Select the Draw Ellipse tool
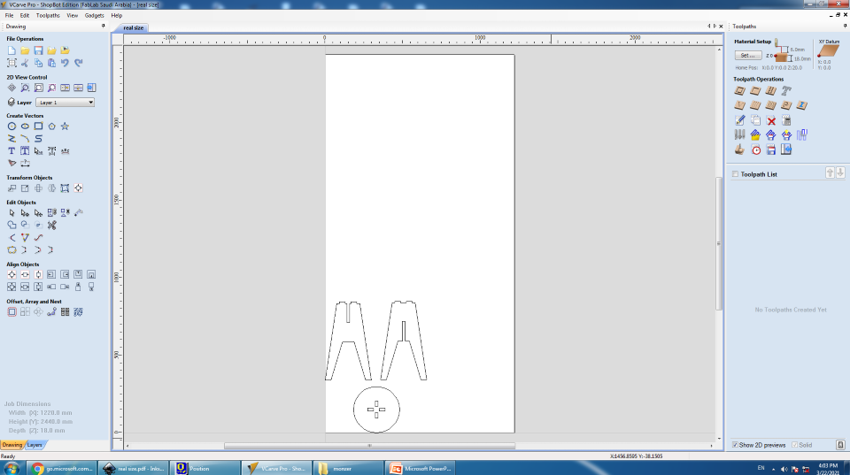 point(25,126)
